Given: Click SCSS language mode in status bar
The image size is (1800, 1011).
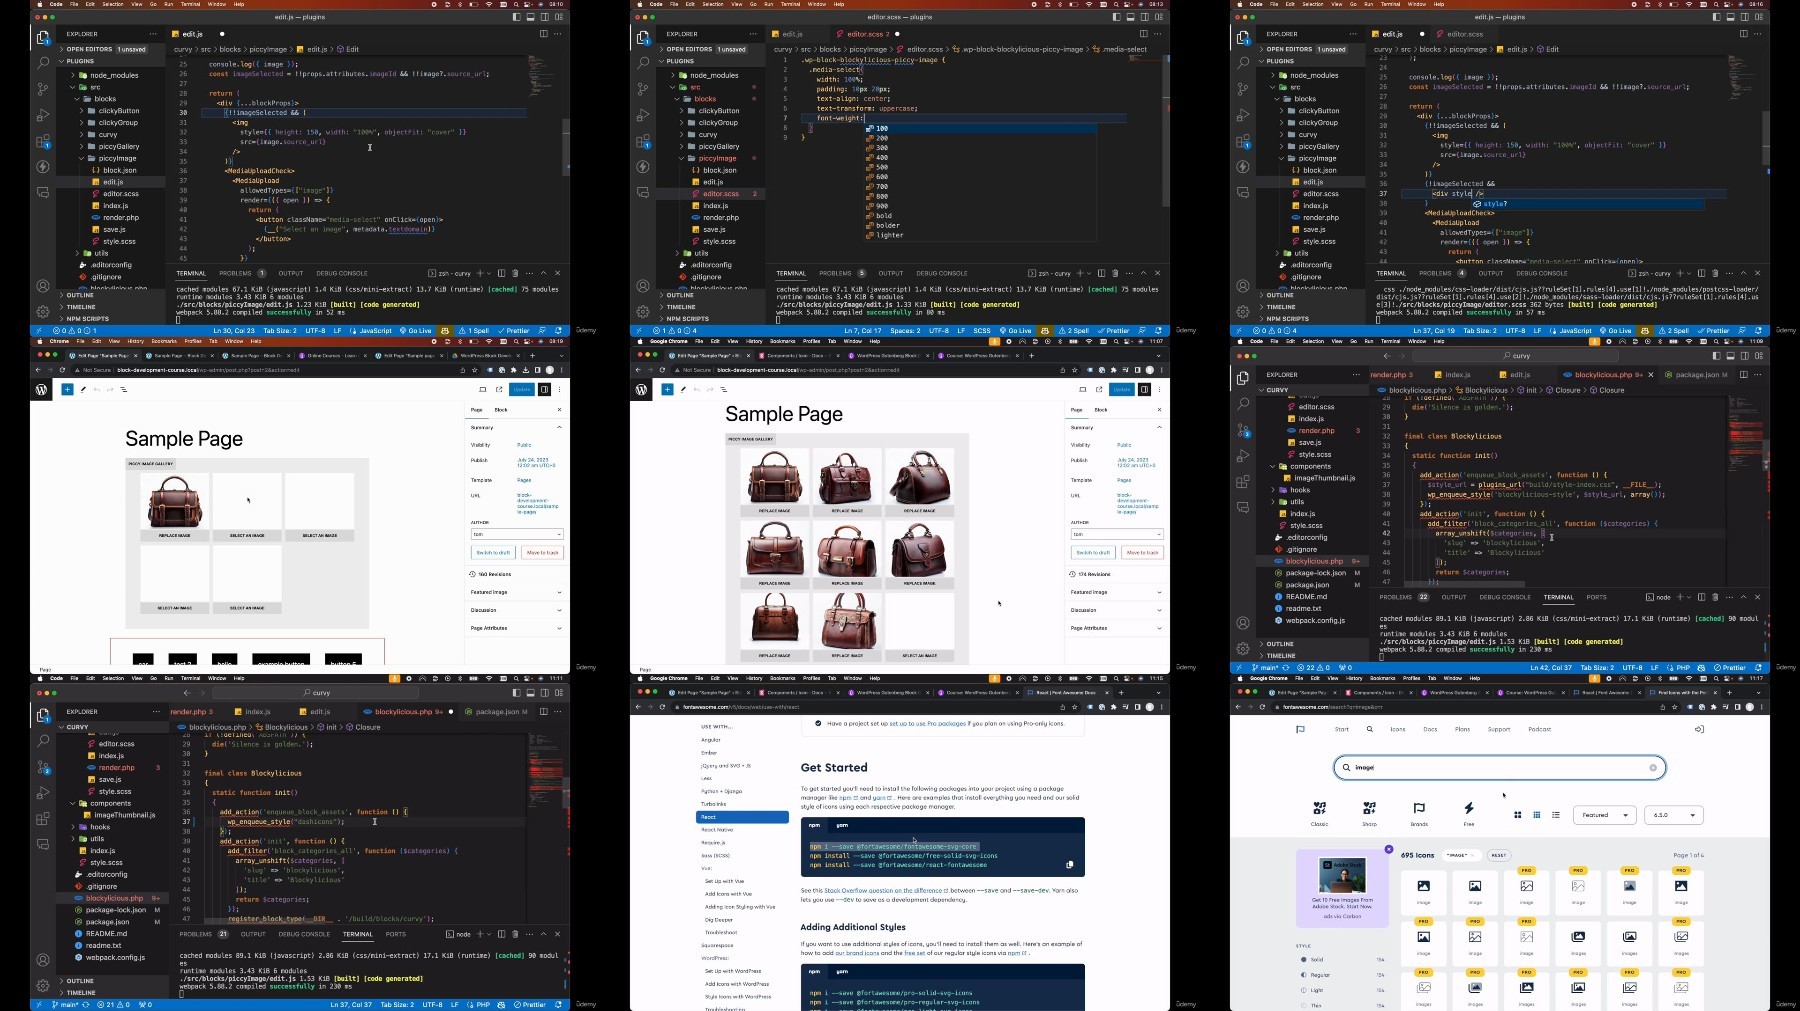Looking at the screenshot, I should 982,331.
